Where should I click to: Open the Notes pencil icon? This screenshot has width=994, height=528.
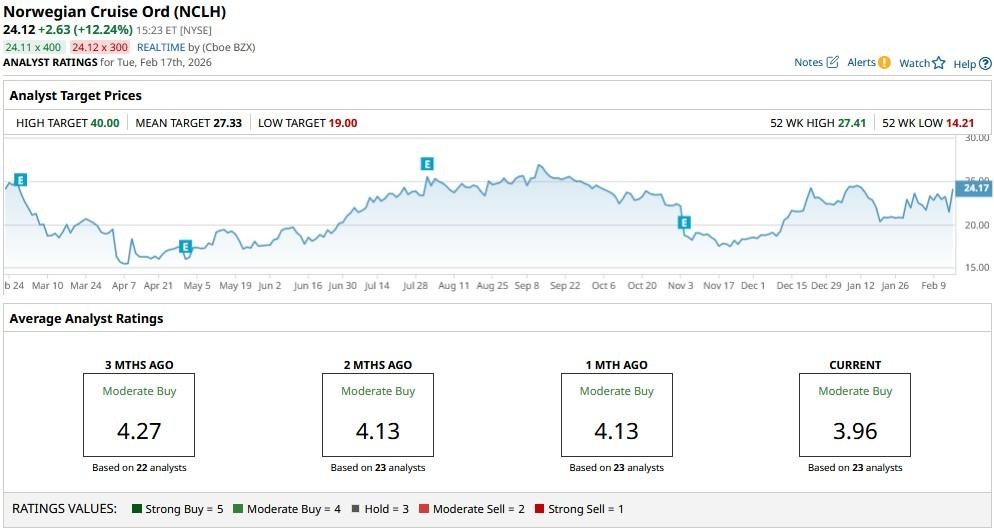pyautogui.click(x=833, y=62)
